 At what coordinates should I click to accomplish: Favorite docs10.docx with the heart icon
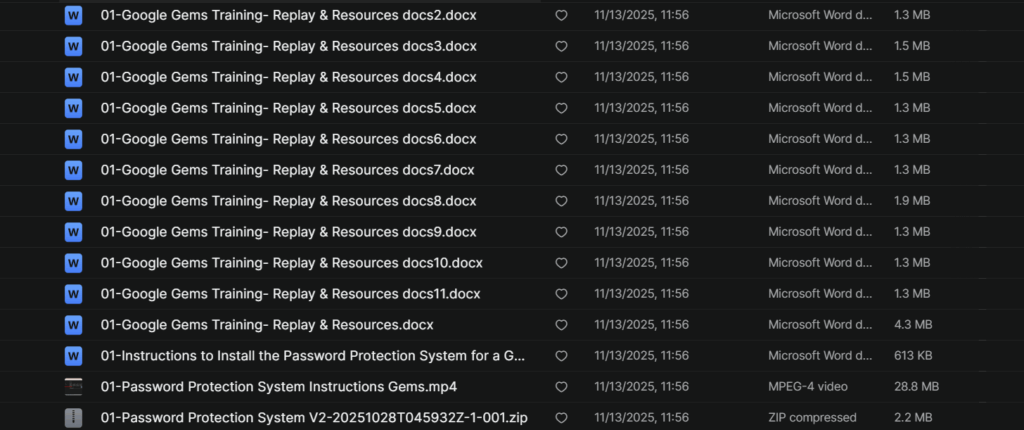(561, 263)
